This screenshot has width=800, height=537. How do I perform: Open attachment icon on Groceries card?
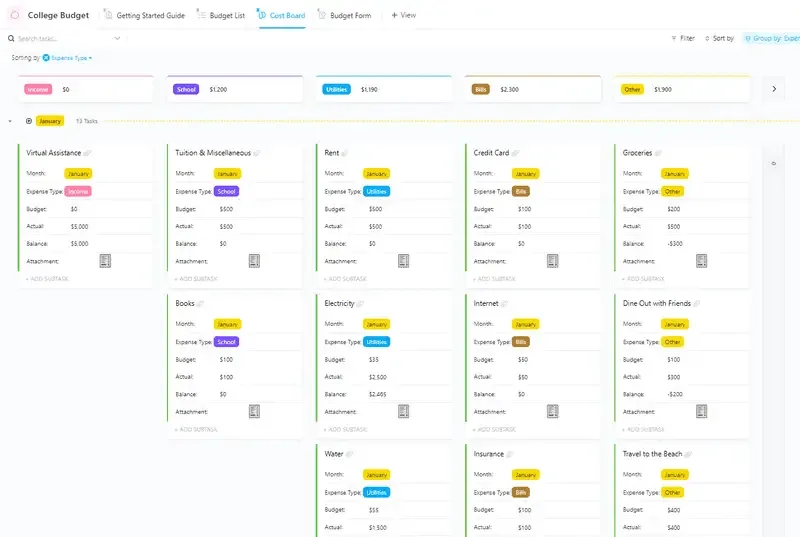[702, 261]
